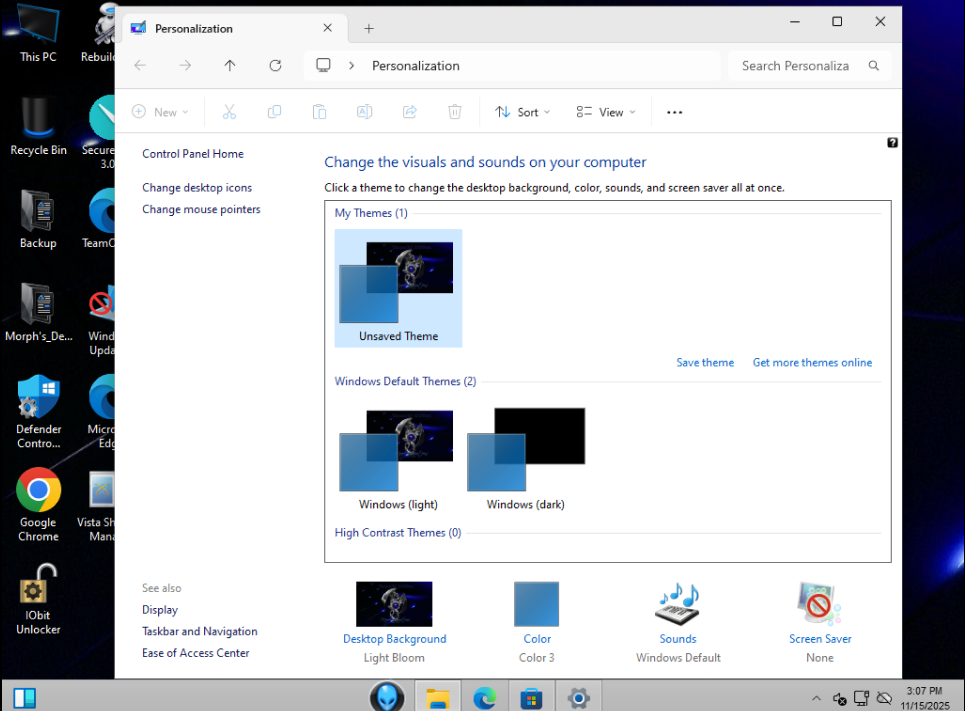Open Change desktop icons link
Viewport: 965px width, 711px height.
coord(197,188)
